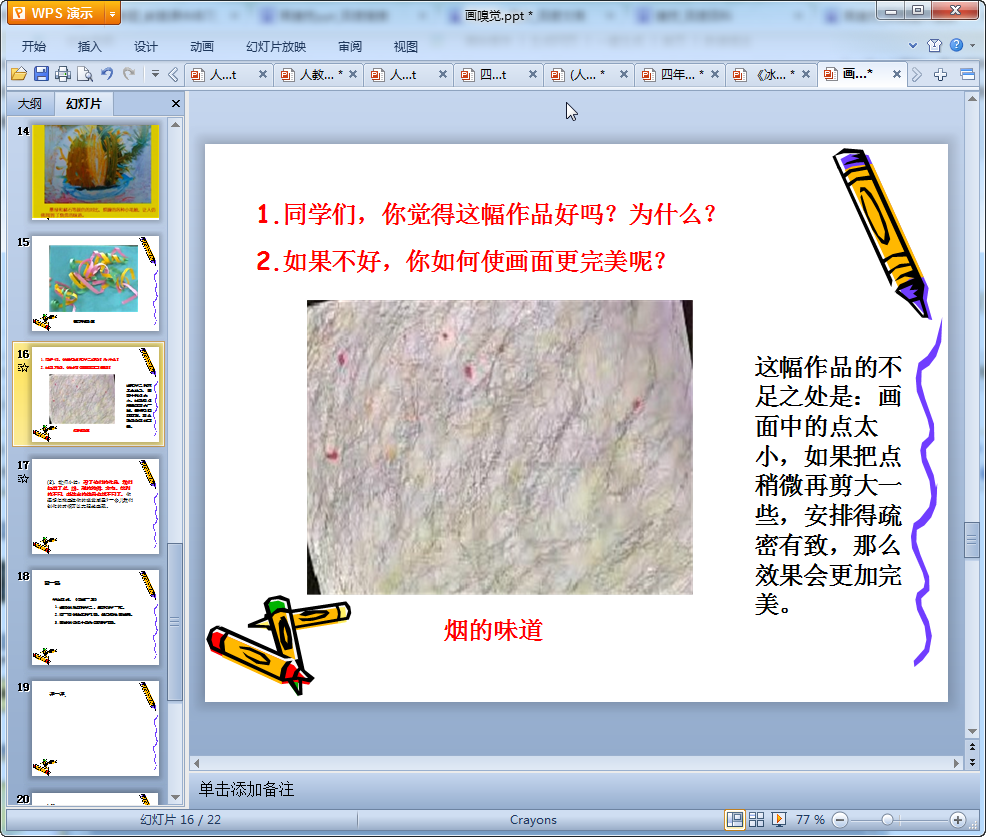Open the tab list window icon
986x837 pixels.
coord(968,75)
